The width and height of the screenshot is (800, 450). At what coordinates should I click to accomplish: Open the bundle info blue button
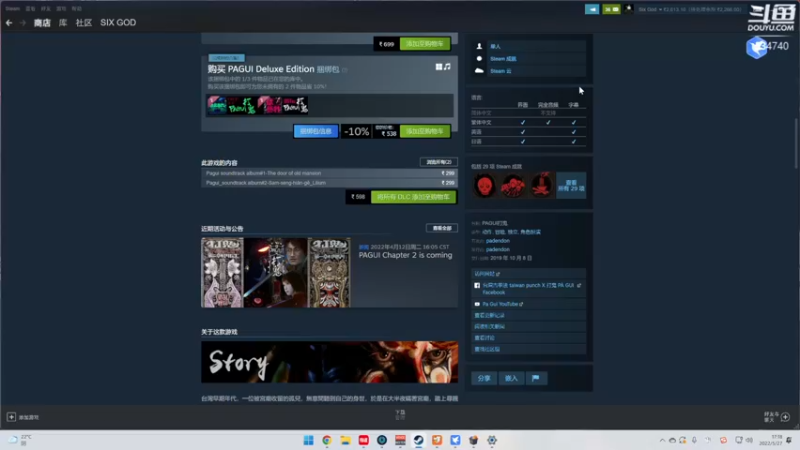coord(316,131)
